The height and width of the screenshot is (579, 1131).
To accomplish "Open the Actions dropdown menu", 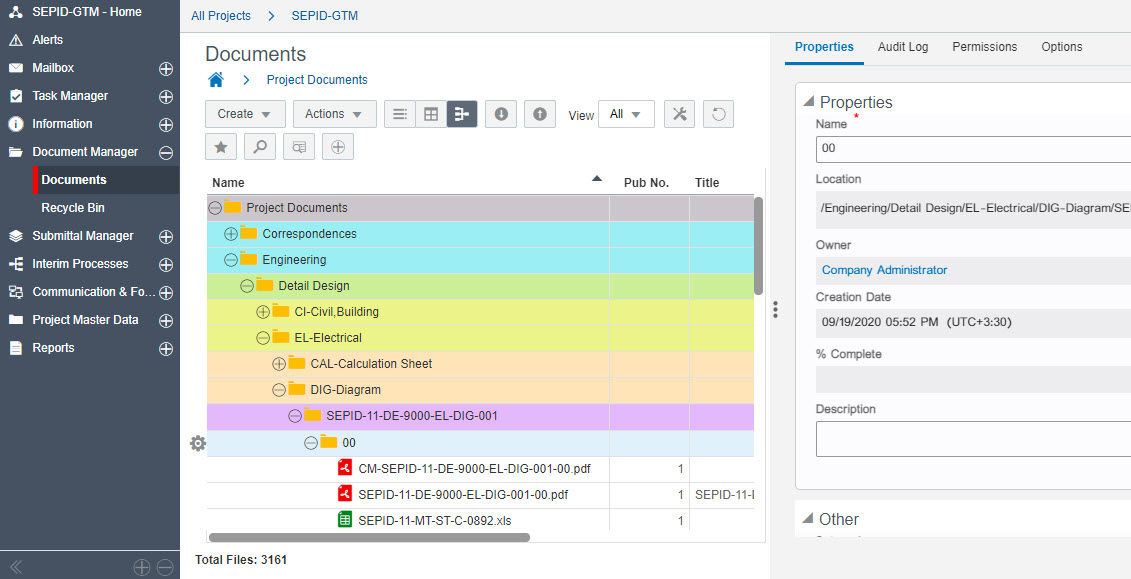I will click(334, 114).
